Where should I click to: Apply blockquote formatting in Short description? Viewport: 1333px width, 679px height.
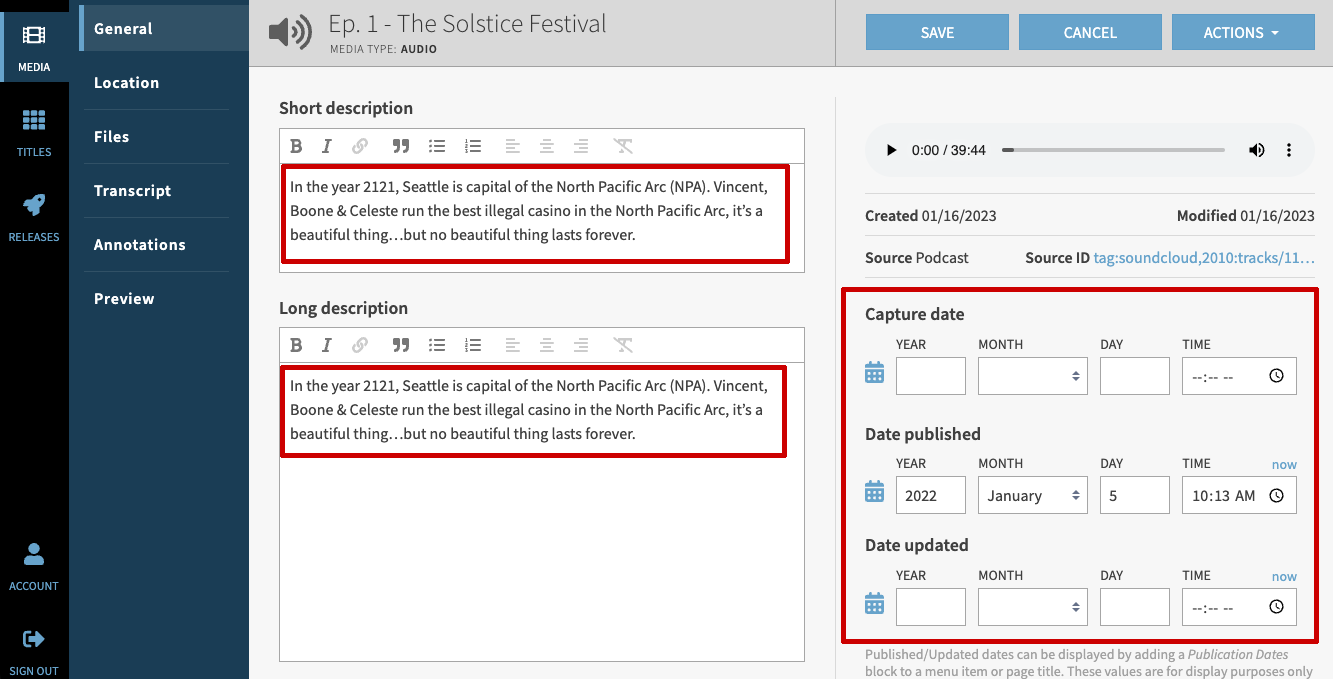[x=400, y=146]
